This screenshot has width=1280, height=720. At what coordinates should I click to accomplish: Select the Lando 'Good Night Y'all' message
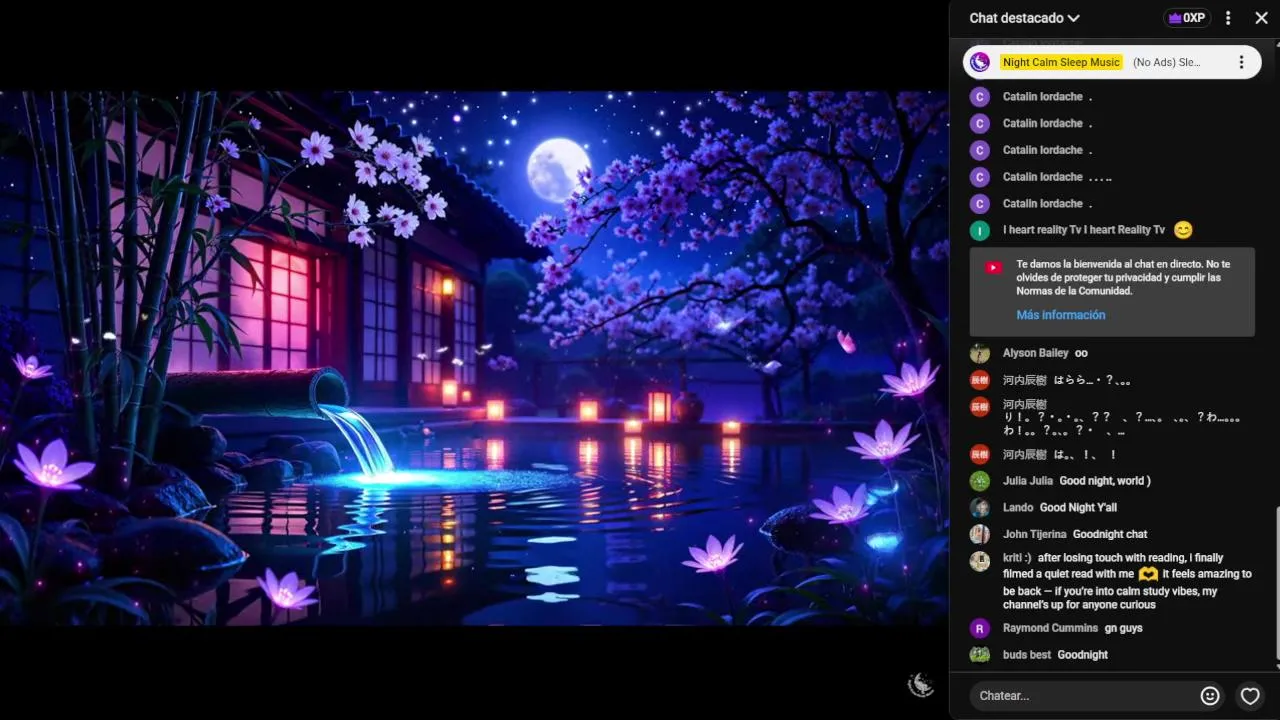click(x=1078, y=508)
